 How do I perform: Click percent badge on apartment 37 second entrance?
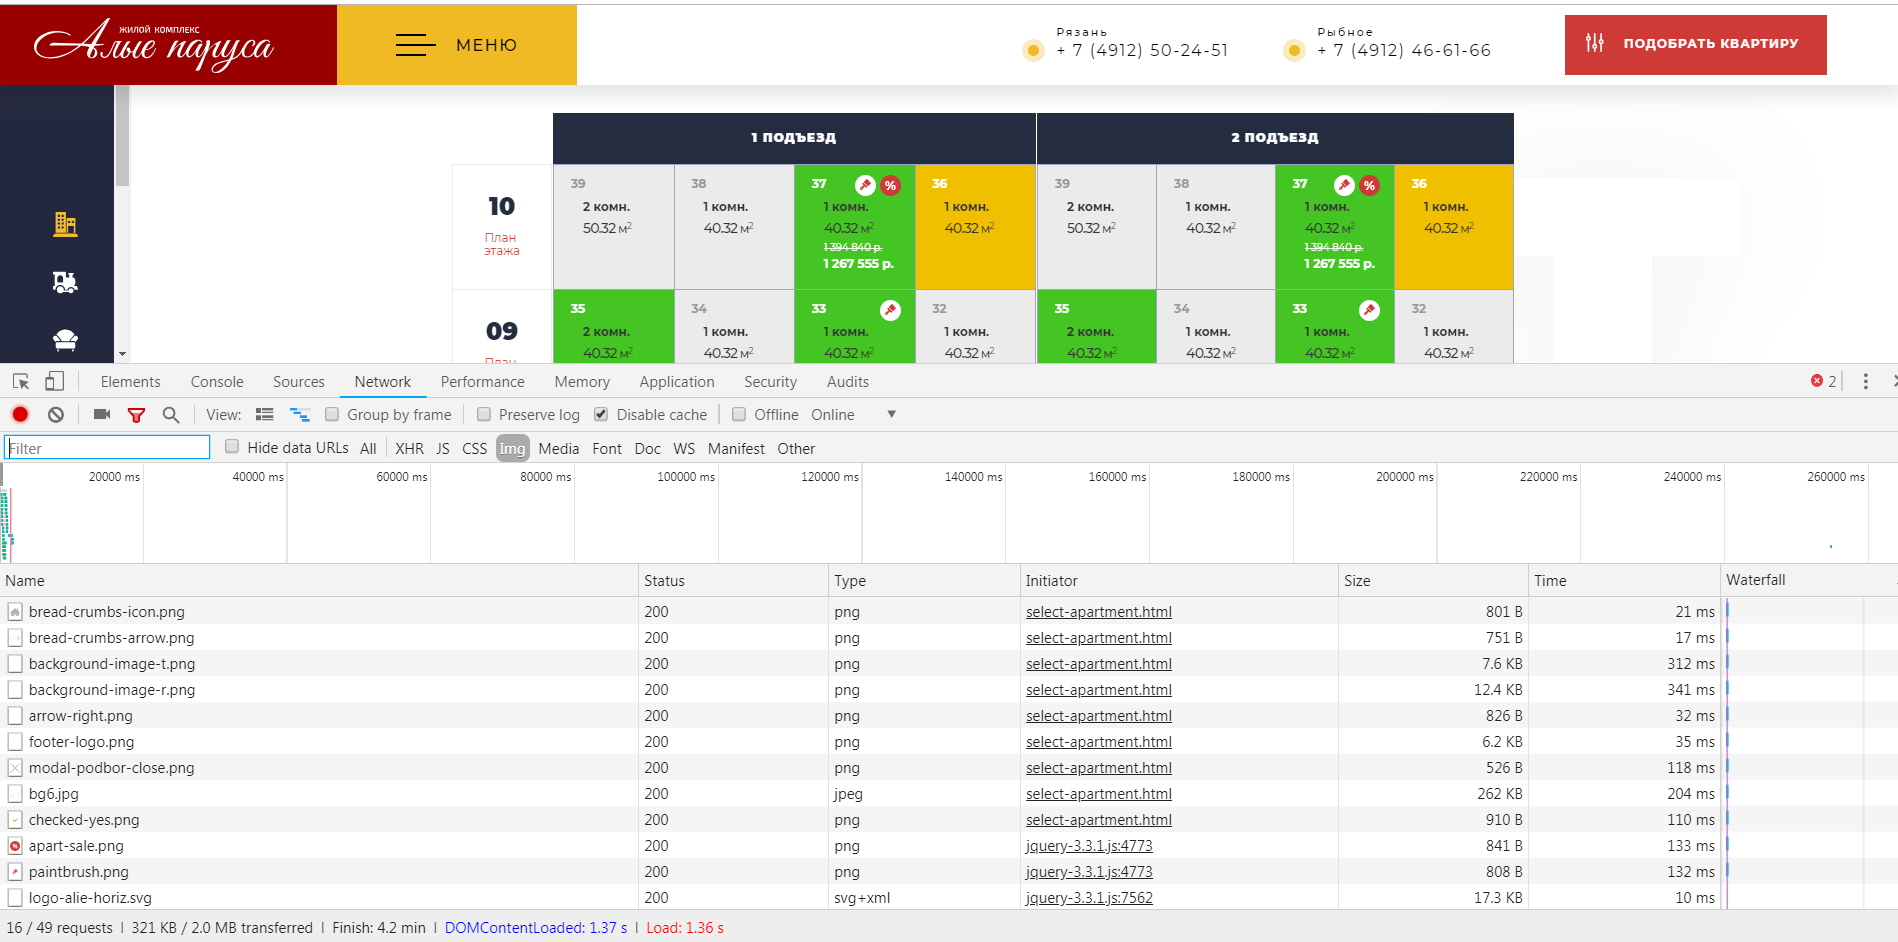1369,185
